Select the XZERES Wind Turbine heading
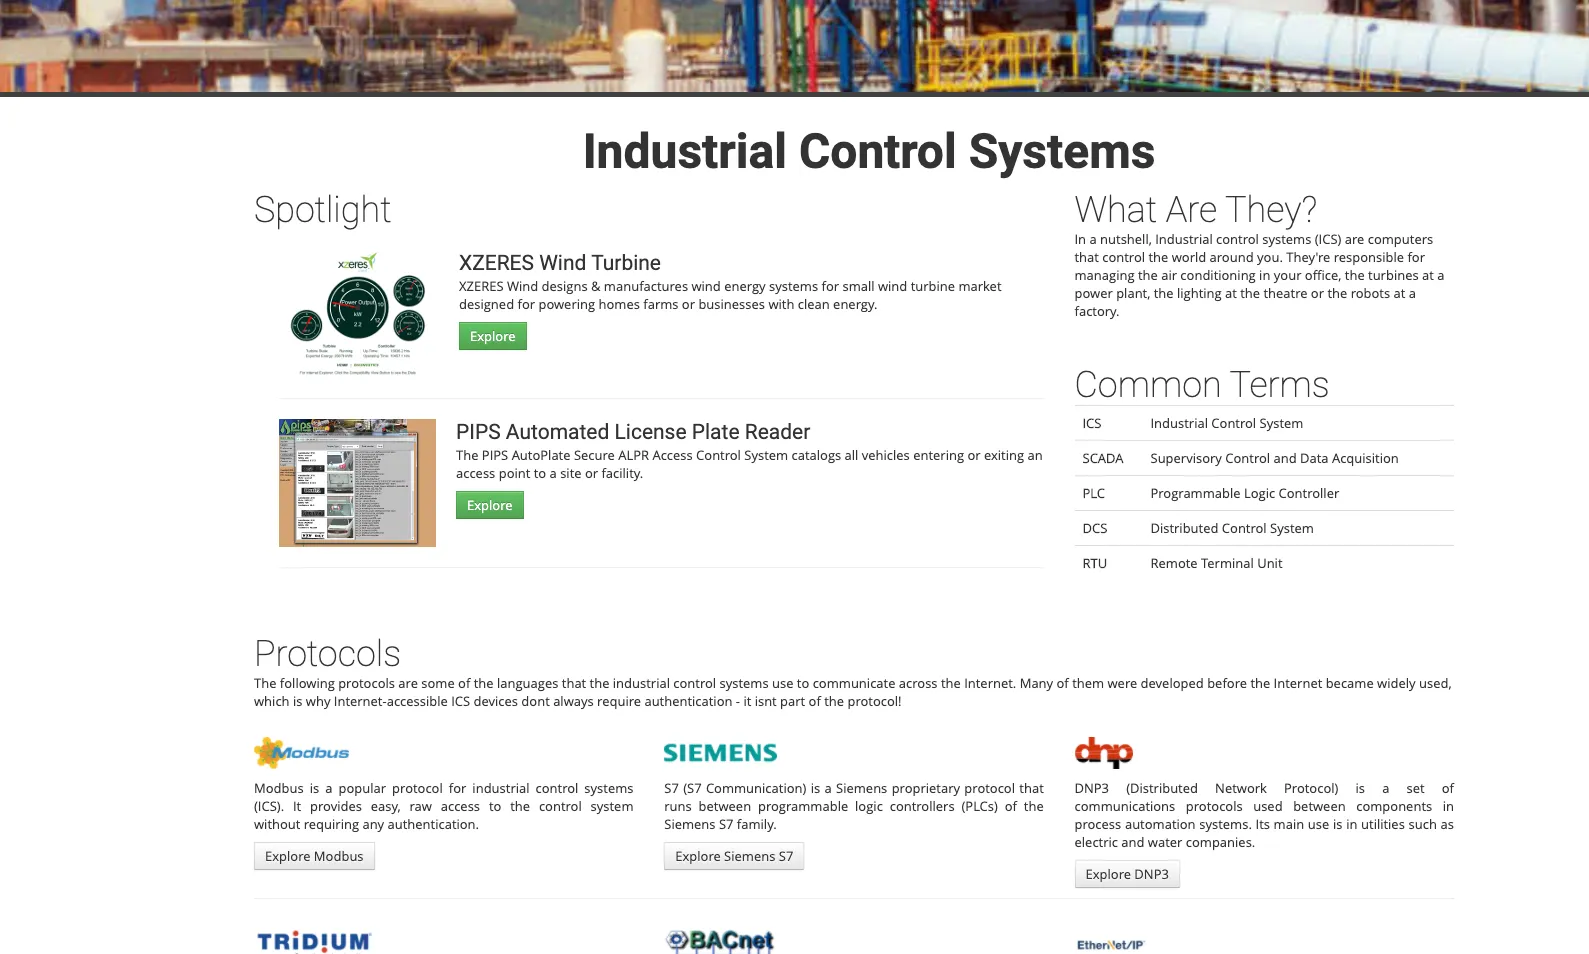This screenshot has height=954, width=1589. (x=560, y=263)
